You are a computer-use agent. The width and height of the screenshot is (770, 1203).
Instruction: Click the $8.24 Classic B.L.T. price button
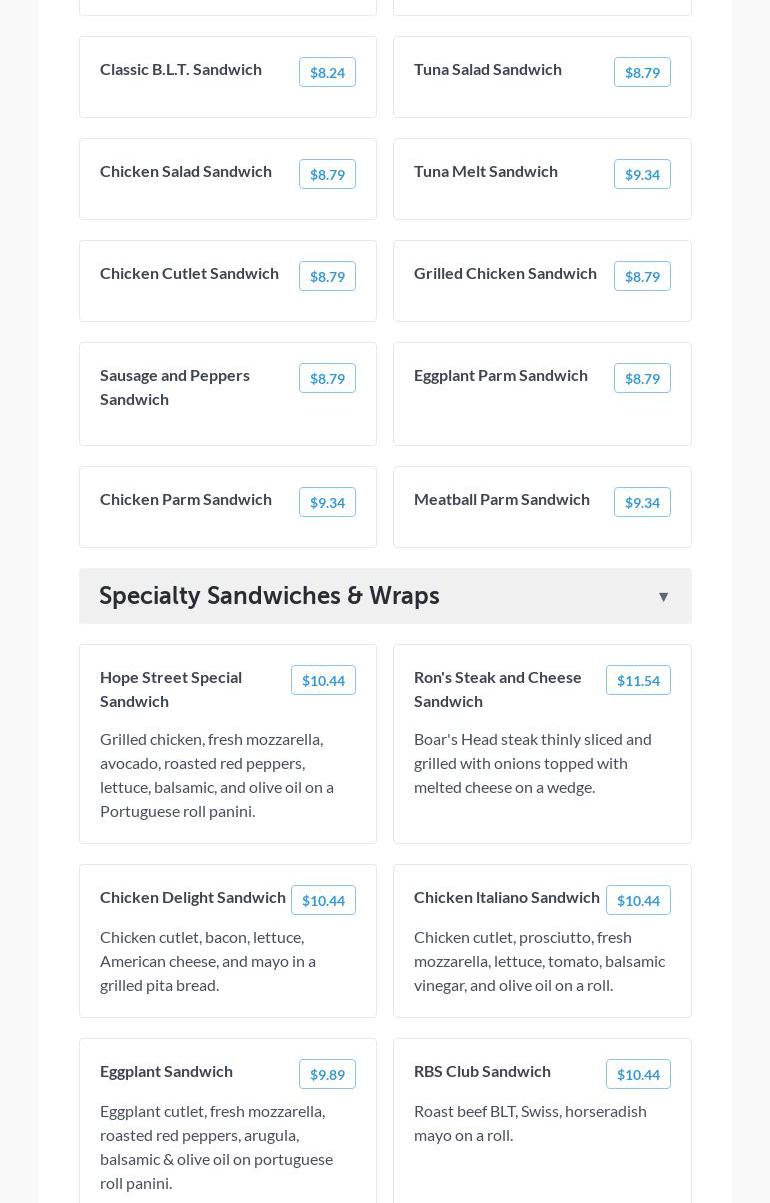[x=327, y=73]
